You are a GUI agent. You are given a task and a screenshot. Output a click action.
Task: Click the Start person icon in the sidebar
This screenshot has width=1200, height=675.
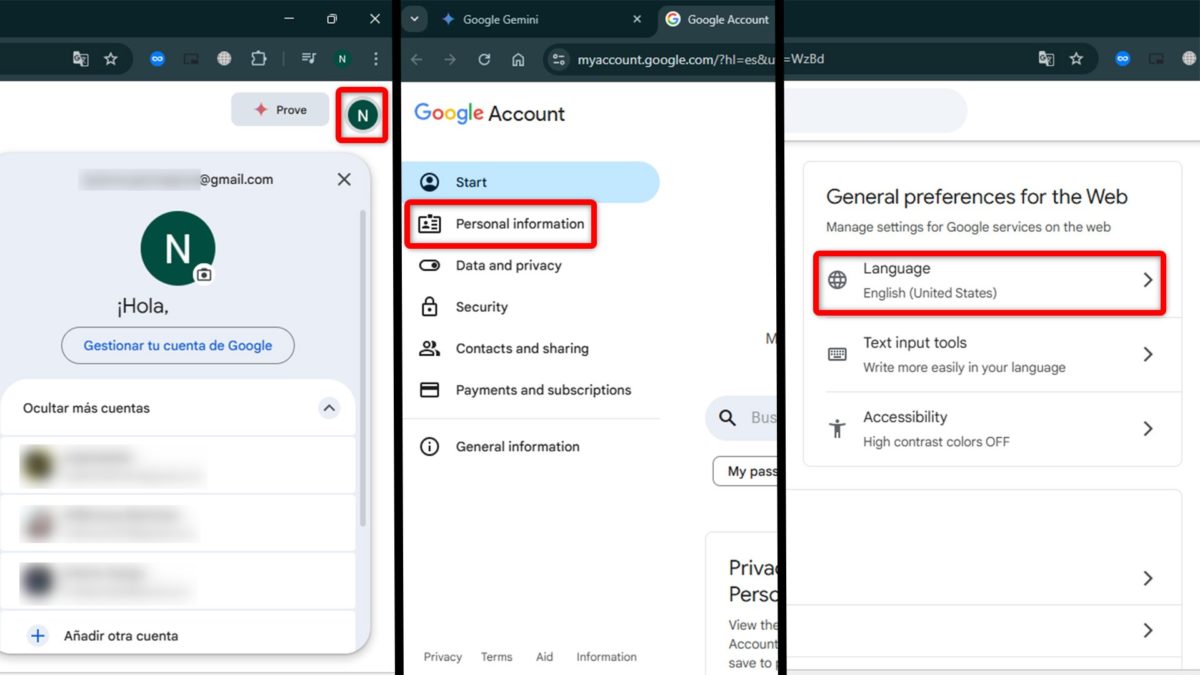[x=429, y=182]
